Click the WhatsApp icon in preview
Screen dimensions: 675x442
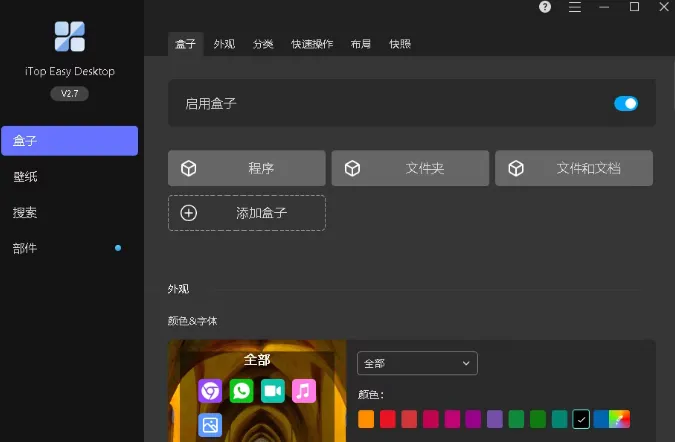pyautogui.click(x=241, y=391)
